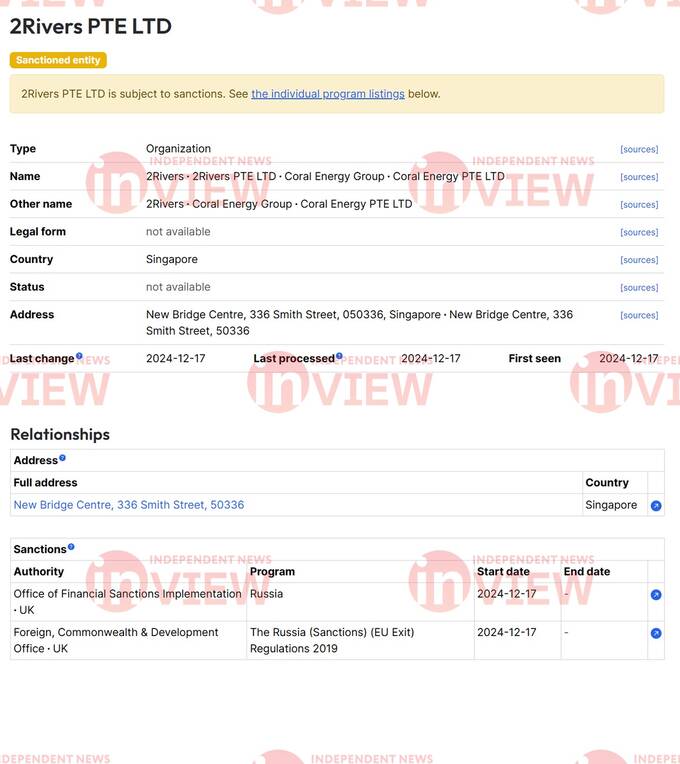Open arrow icon for Office of Financial Sanctions row

(x=656, y=595)
